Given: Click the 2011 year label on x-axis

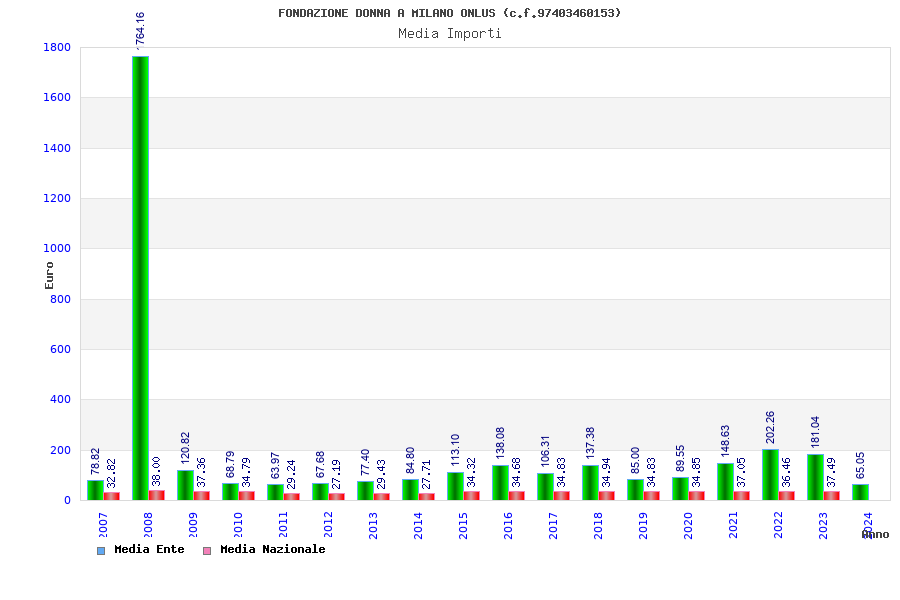Looking at the screenshot, I should [x=283, y=525].
